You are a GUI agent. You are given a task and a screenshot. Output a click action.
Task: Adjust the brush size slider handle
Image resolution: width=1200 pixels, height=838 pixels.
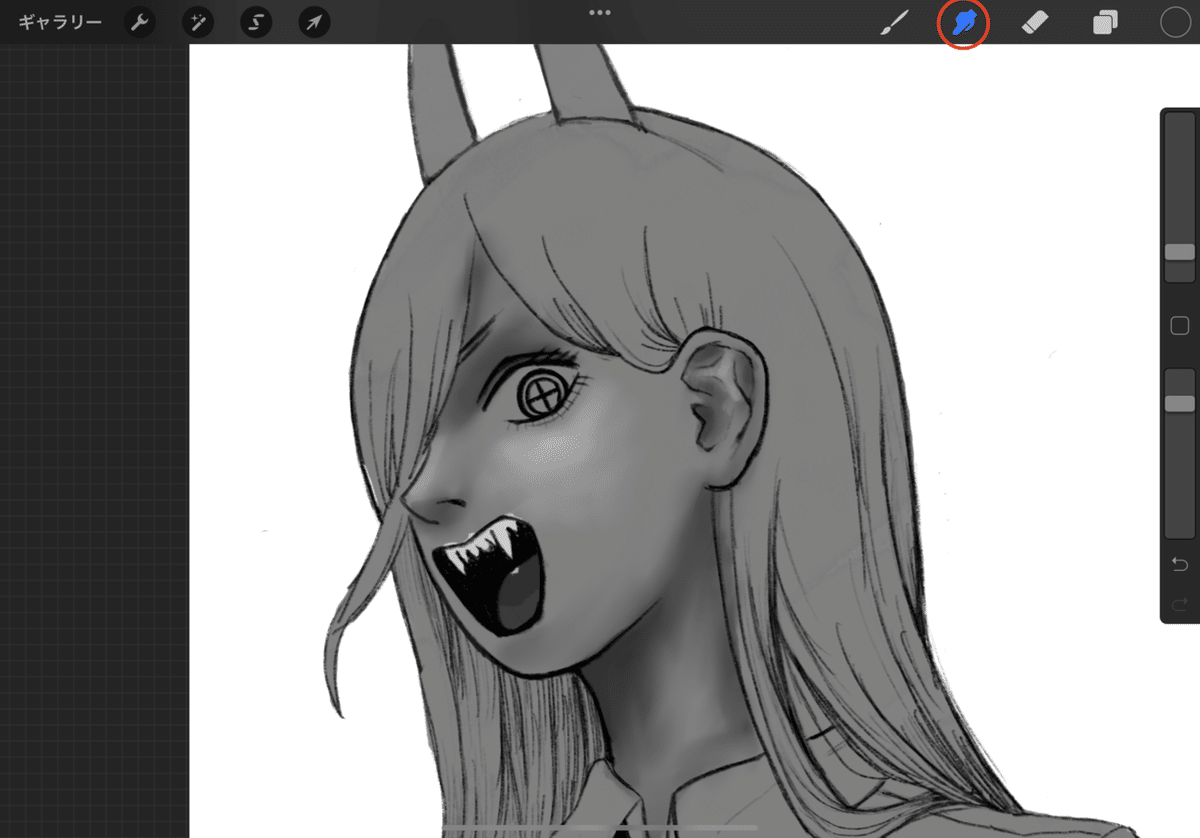point(1180,252)
